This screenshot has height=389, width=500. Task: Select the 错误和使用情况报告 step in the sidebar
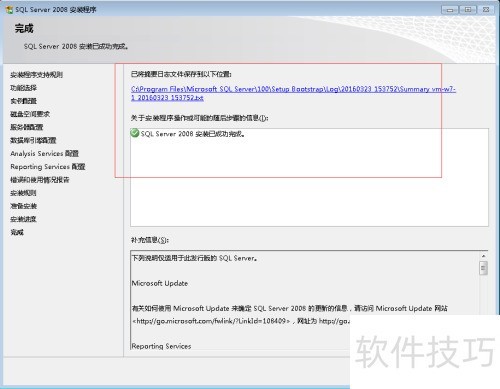(40, 180)
